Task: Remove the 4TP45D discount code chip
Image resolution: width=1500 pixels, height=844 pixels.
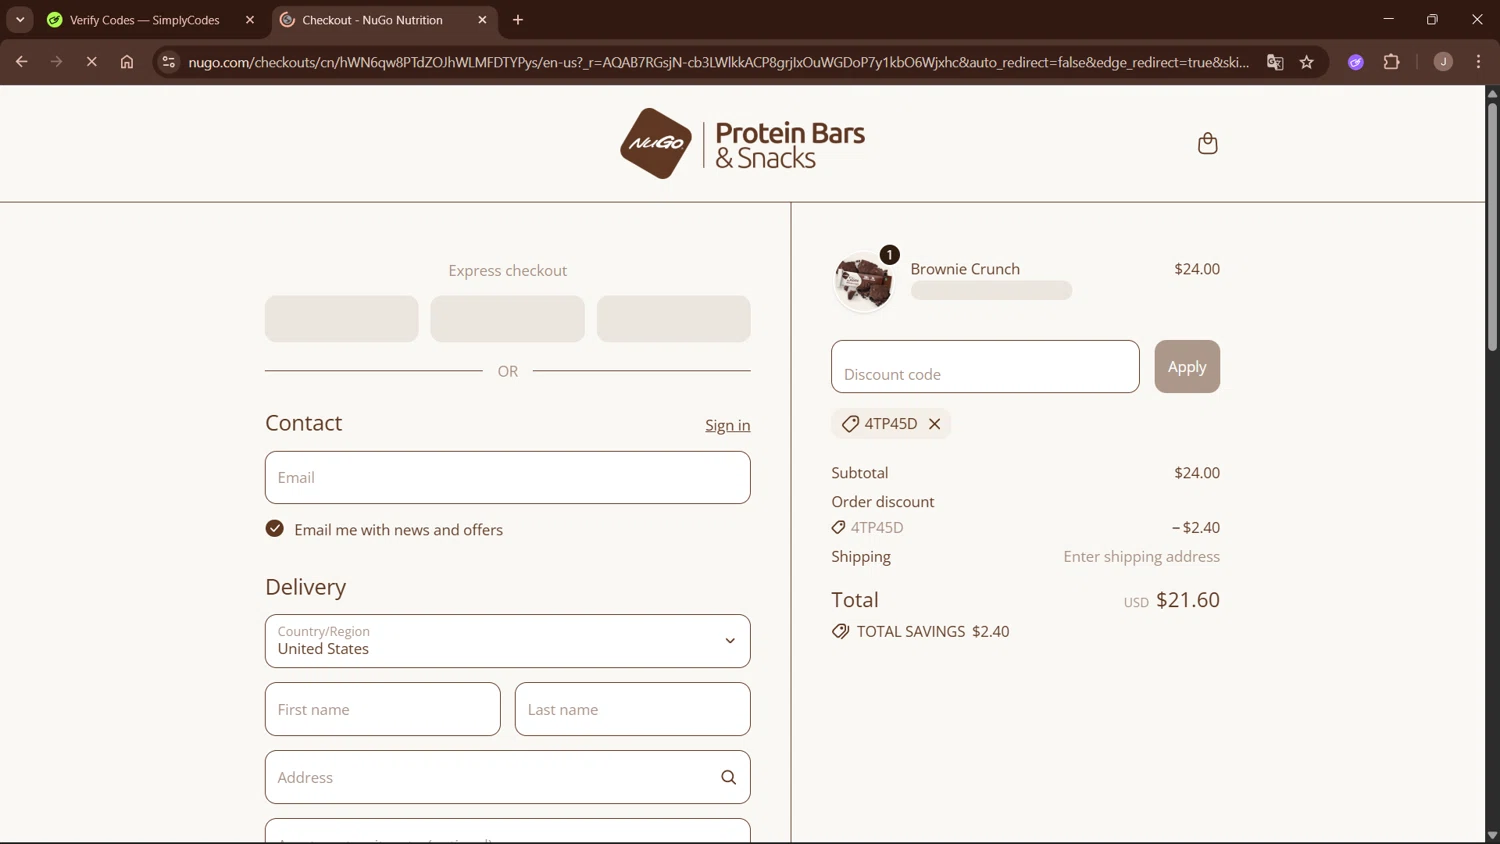Action: tap(934, 424)
